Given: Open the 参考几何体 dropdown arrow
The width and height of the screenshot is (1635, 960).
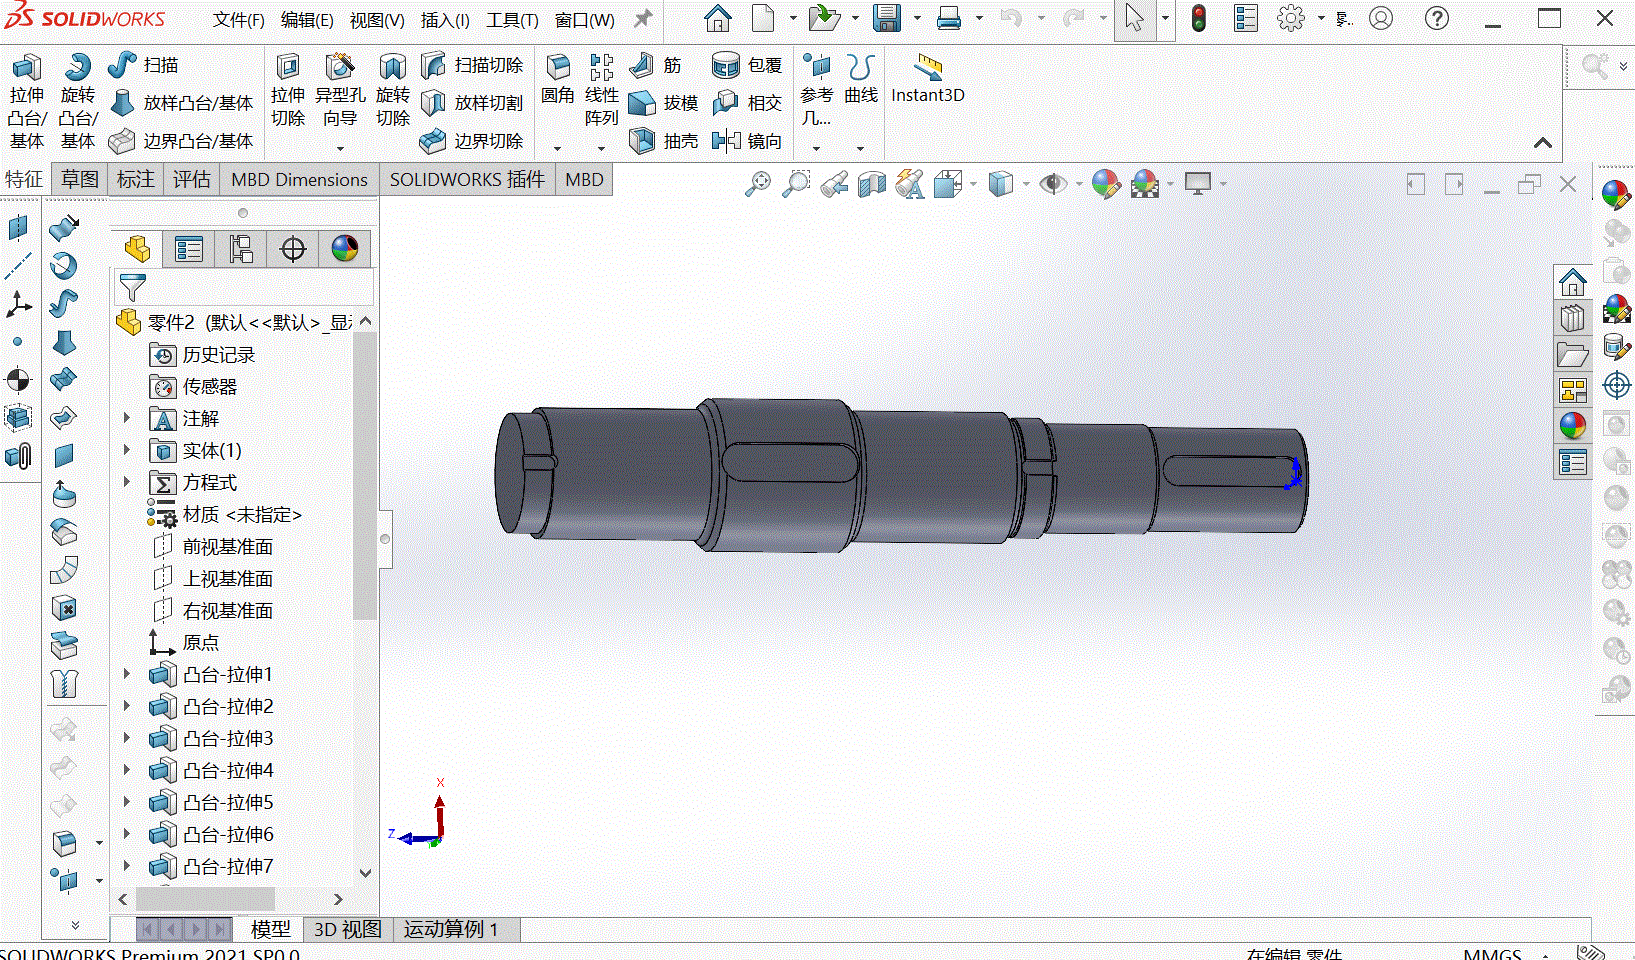Looking at the screenshot, I should click(816, 148).
